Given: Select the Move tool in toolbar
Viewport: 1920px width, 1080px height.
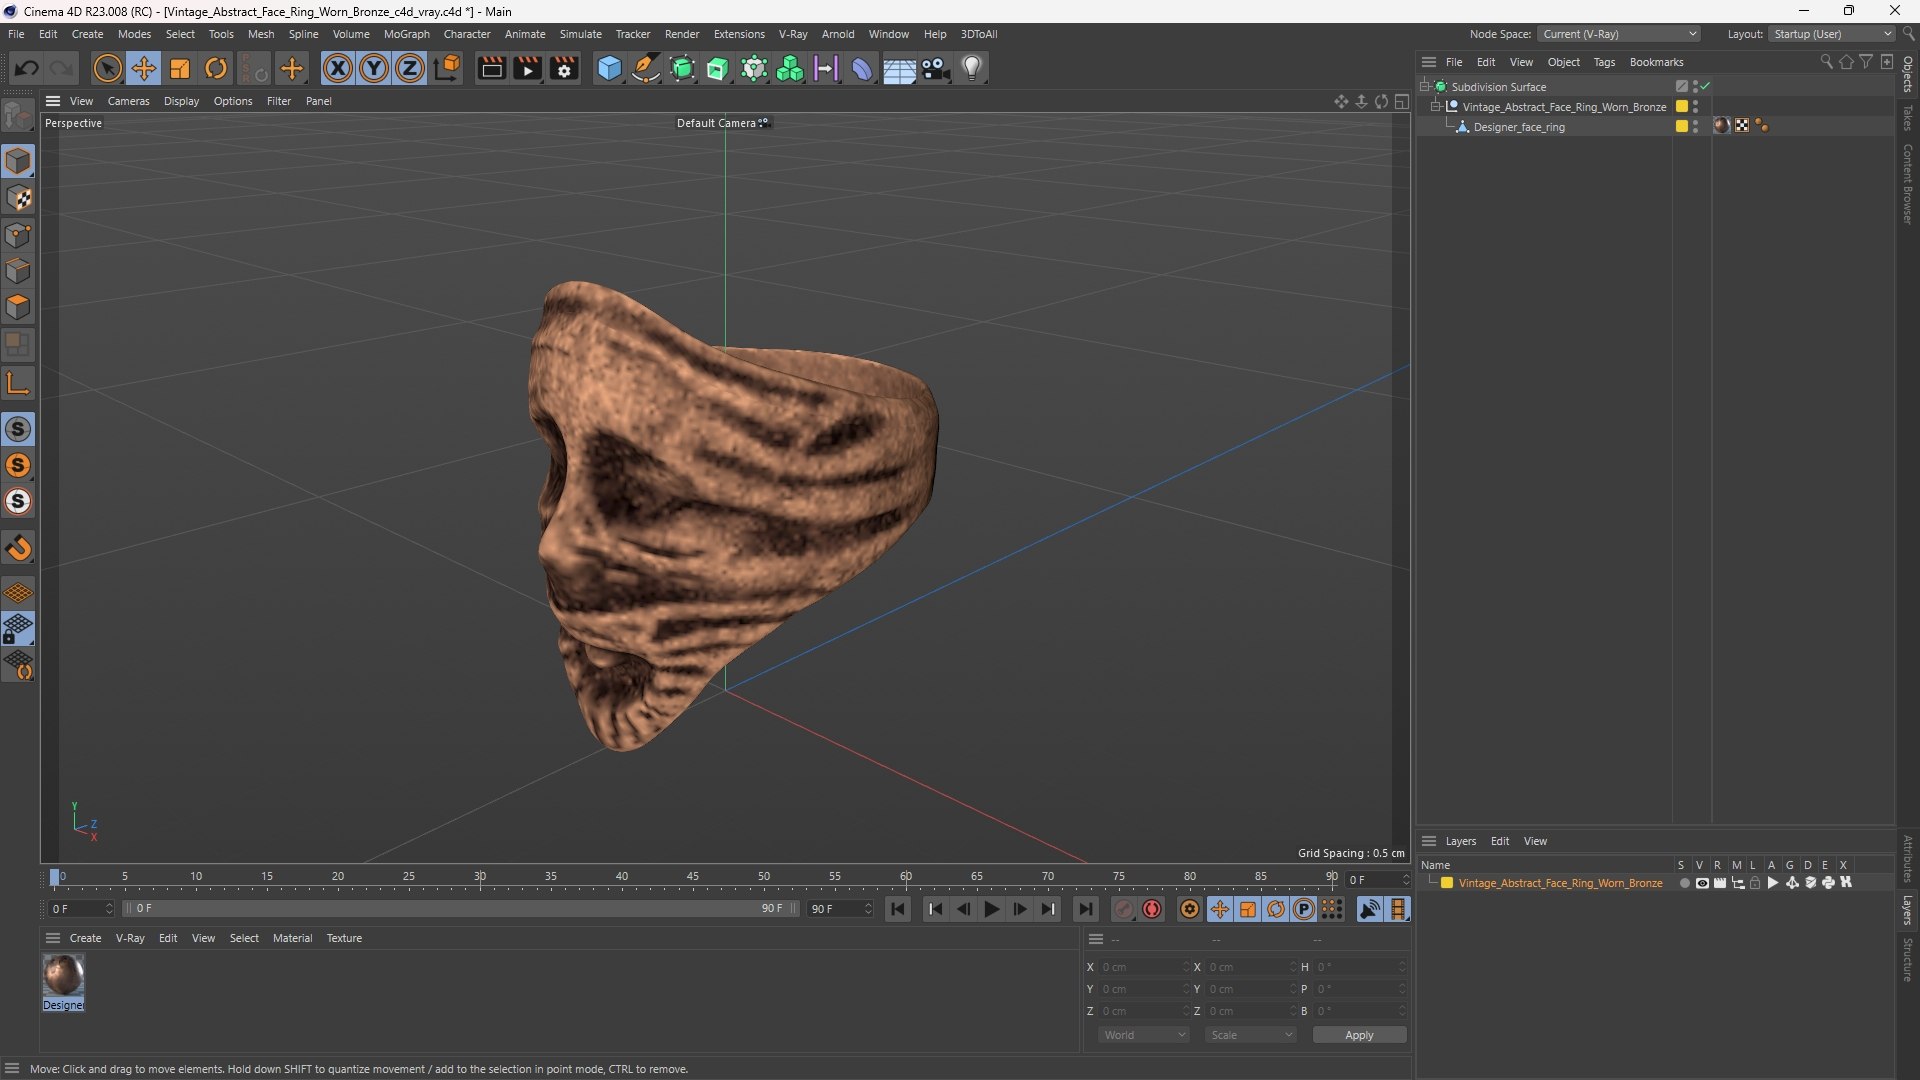Looking at the screenshot, I should click(x=144, y=68).
